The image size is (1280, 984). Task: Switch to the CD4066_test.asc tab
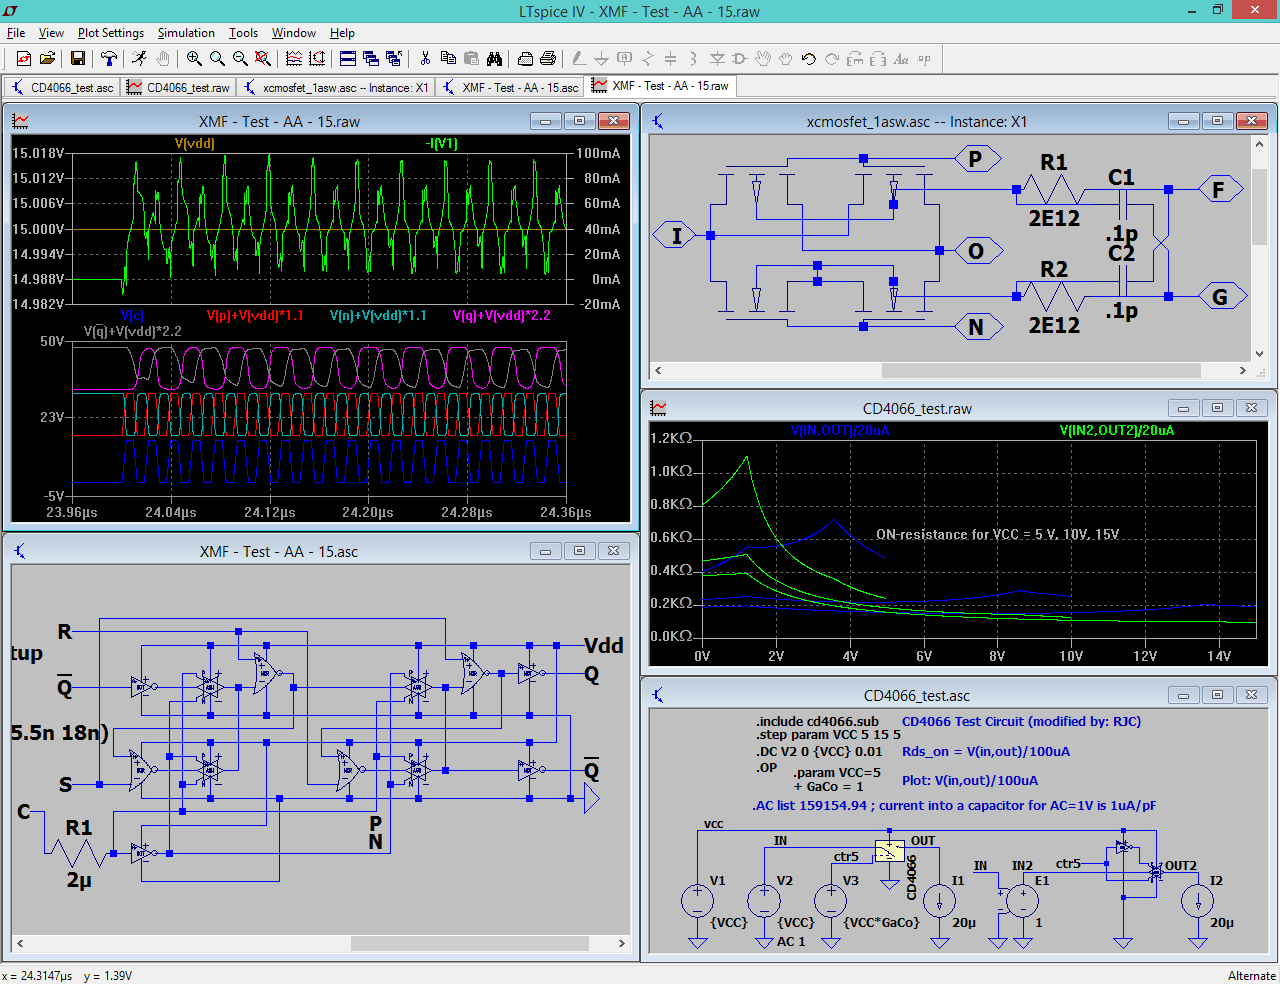tap(63, 88)
